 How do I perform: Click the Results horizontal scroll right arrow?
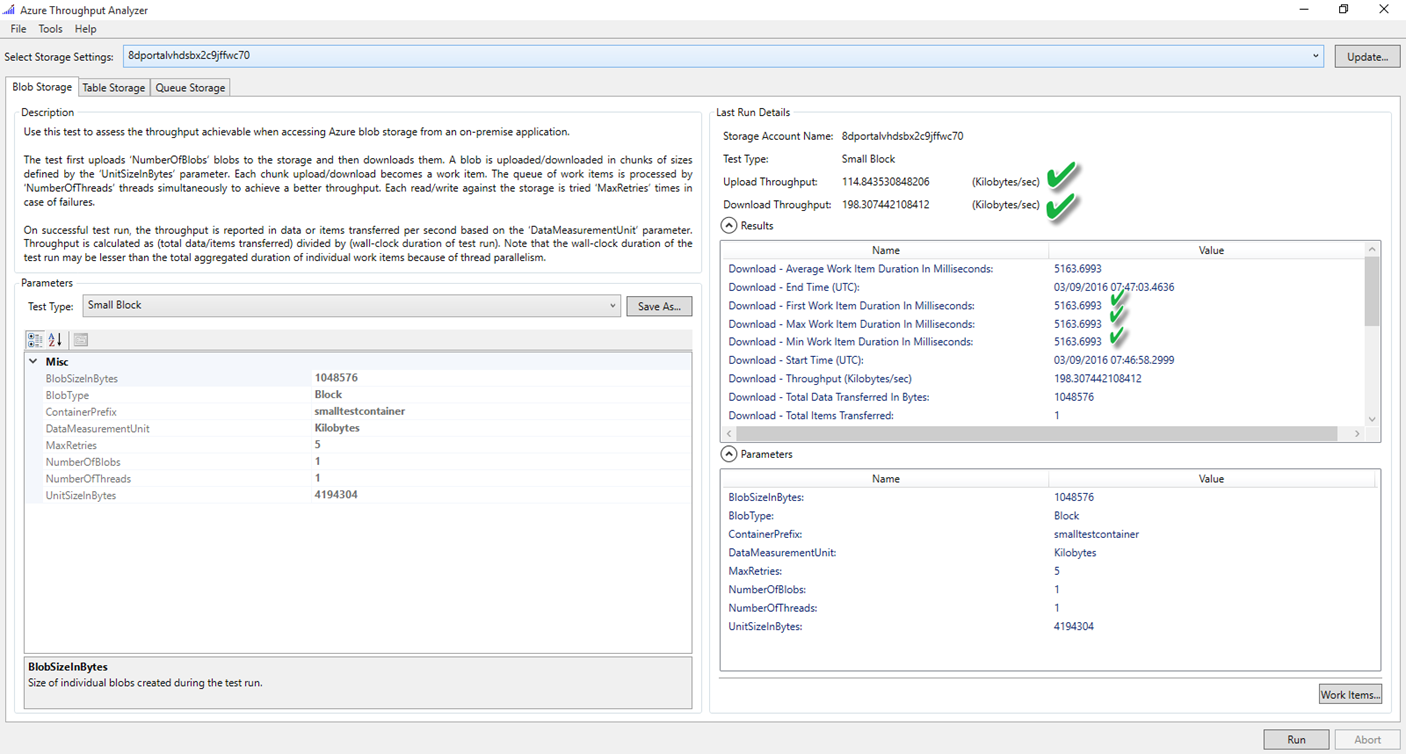[x=1357, y=434]
